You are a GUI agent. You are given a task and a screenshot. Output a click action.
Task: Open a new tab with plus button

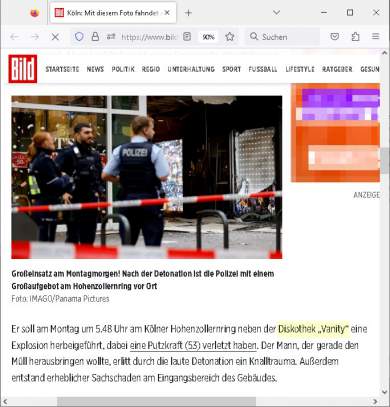[x=188, y=13]
